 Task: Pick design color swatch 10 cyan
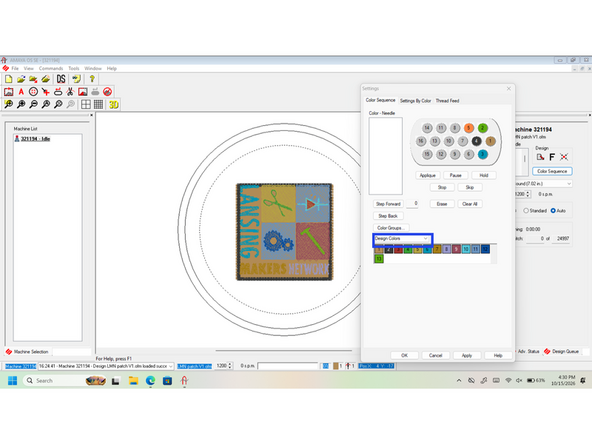(x=466, y=249)
